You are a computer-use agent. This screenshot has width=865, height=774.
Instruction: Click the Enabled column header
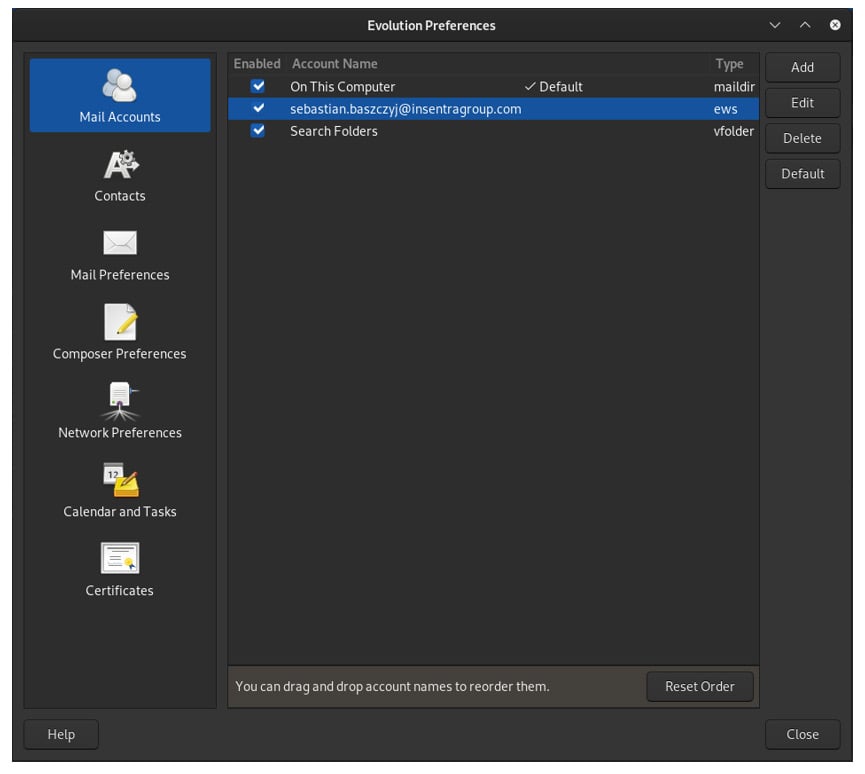point(257,64)
